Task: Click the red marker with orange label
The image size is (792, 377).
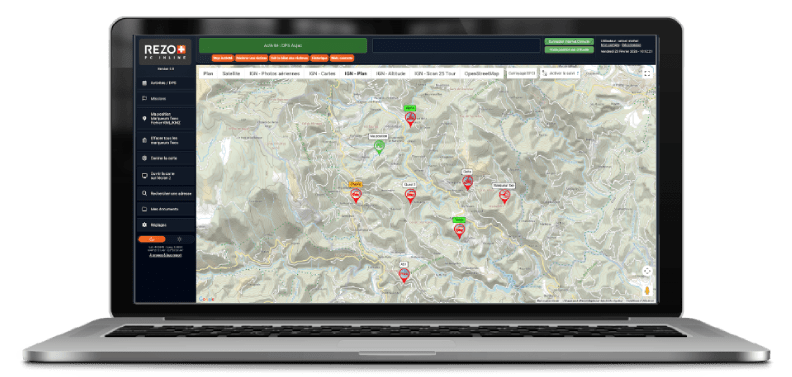Action: coord(356,196)
